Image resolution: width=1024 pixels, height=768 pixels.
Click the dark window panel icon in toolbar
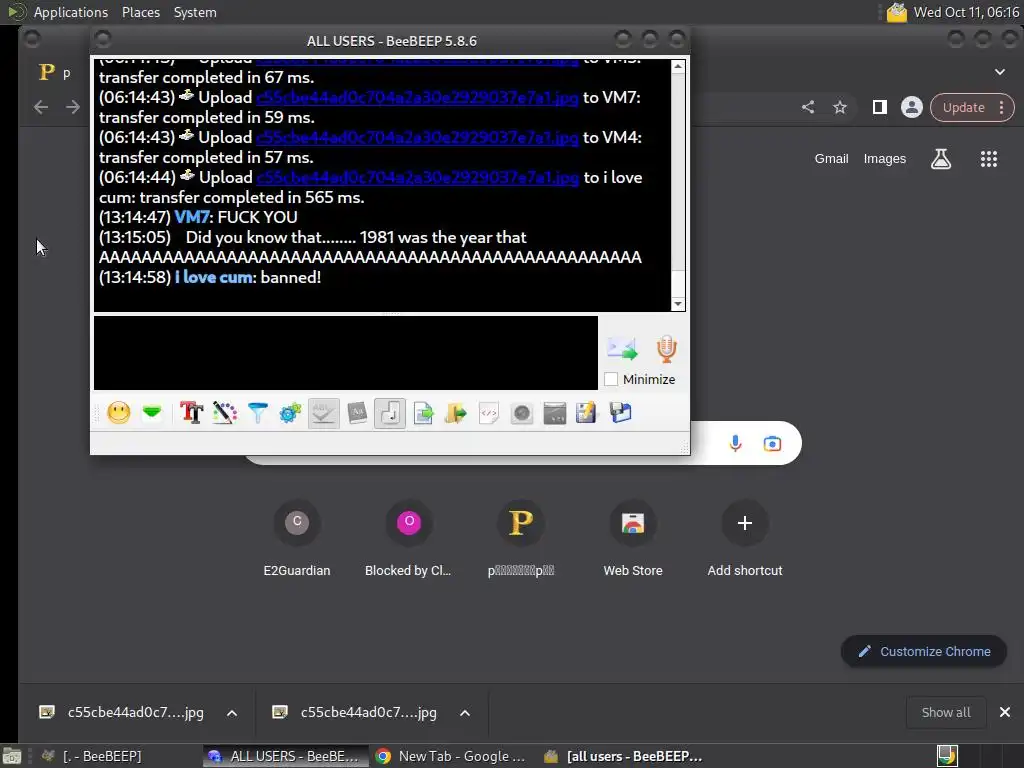click(554, 413)
